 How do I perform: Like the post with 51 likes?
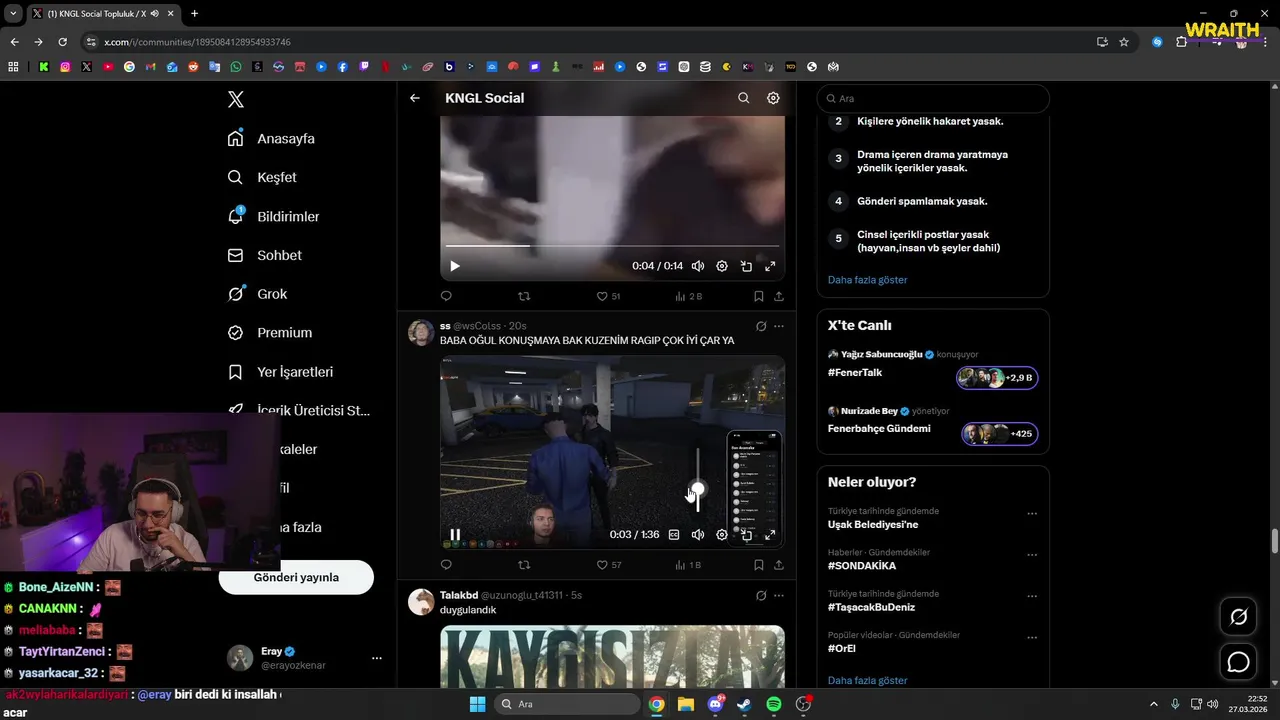click(x=602, y=296)
